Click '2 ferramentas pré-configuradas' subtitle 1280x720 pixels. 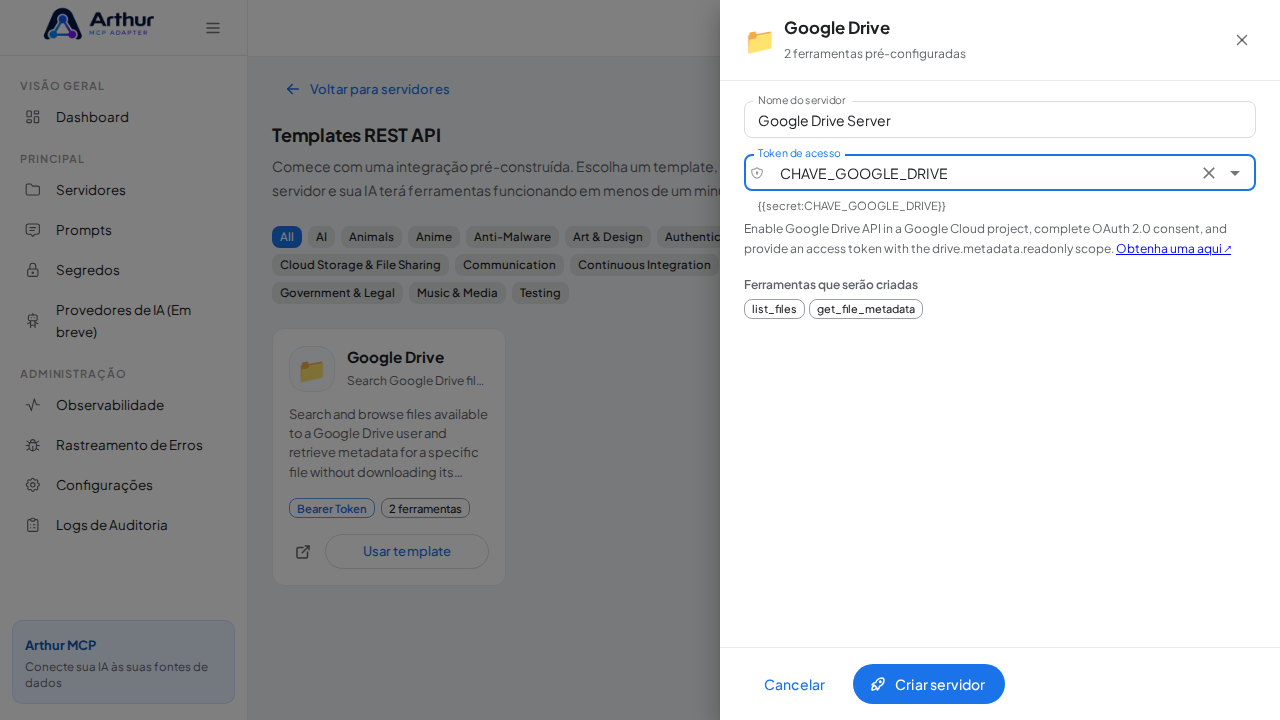[875, 54]
